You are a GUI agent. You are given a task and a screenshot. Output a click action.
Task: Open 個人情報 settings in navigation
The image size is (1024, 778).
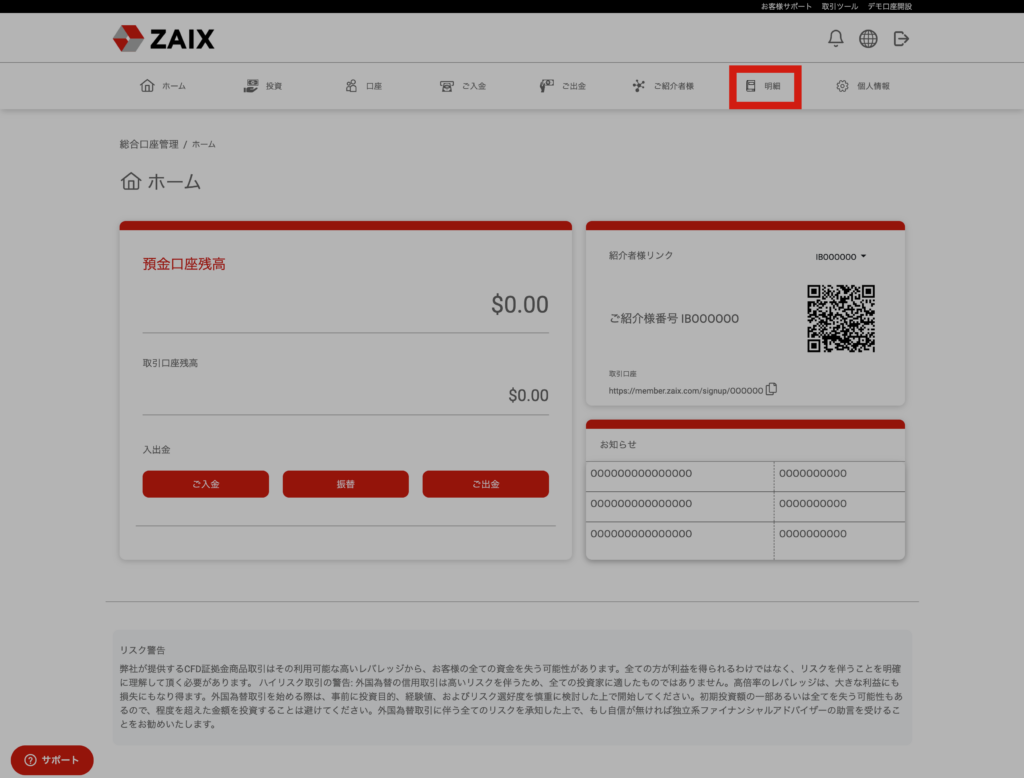coord(862,86)
